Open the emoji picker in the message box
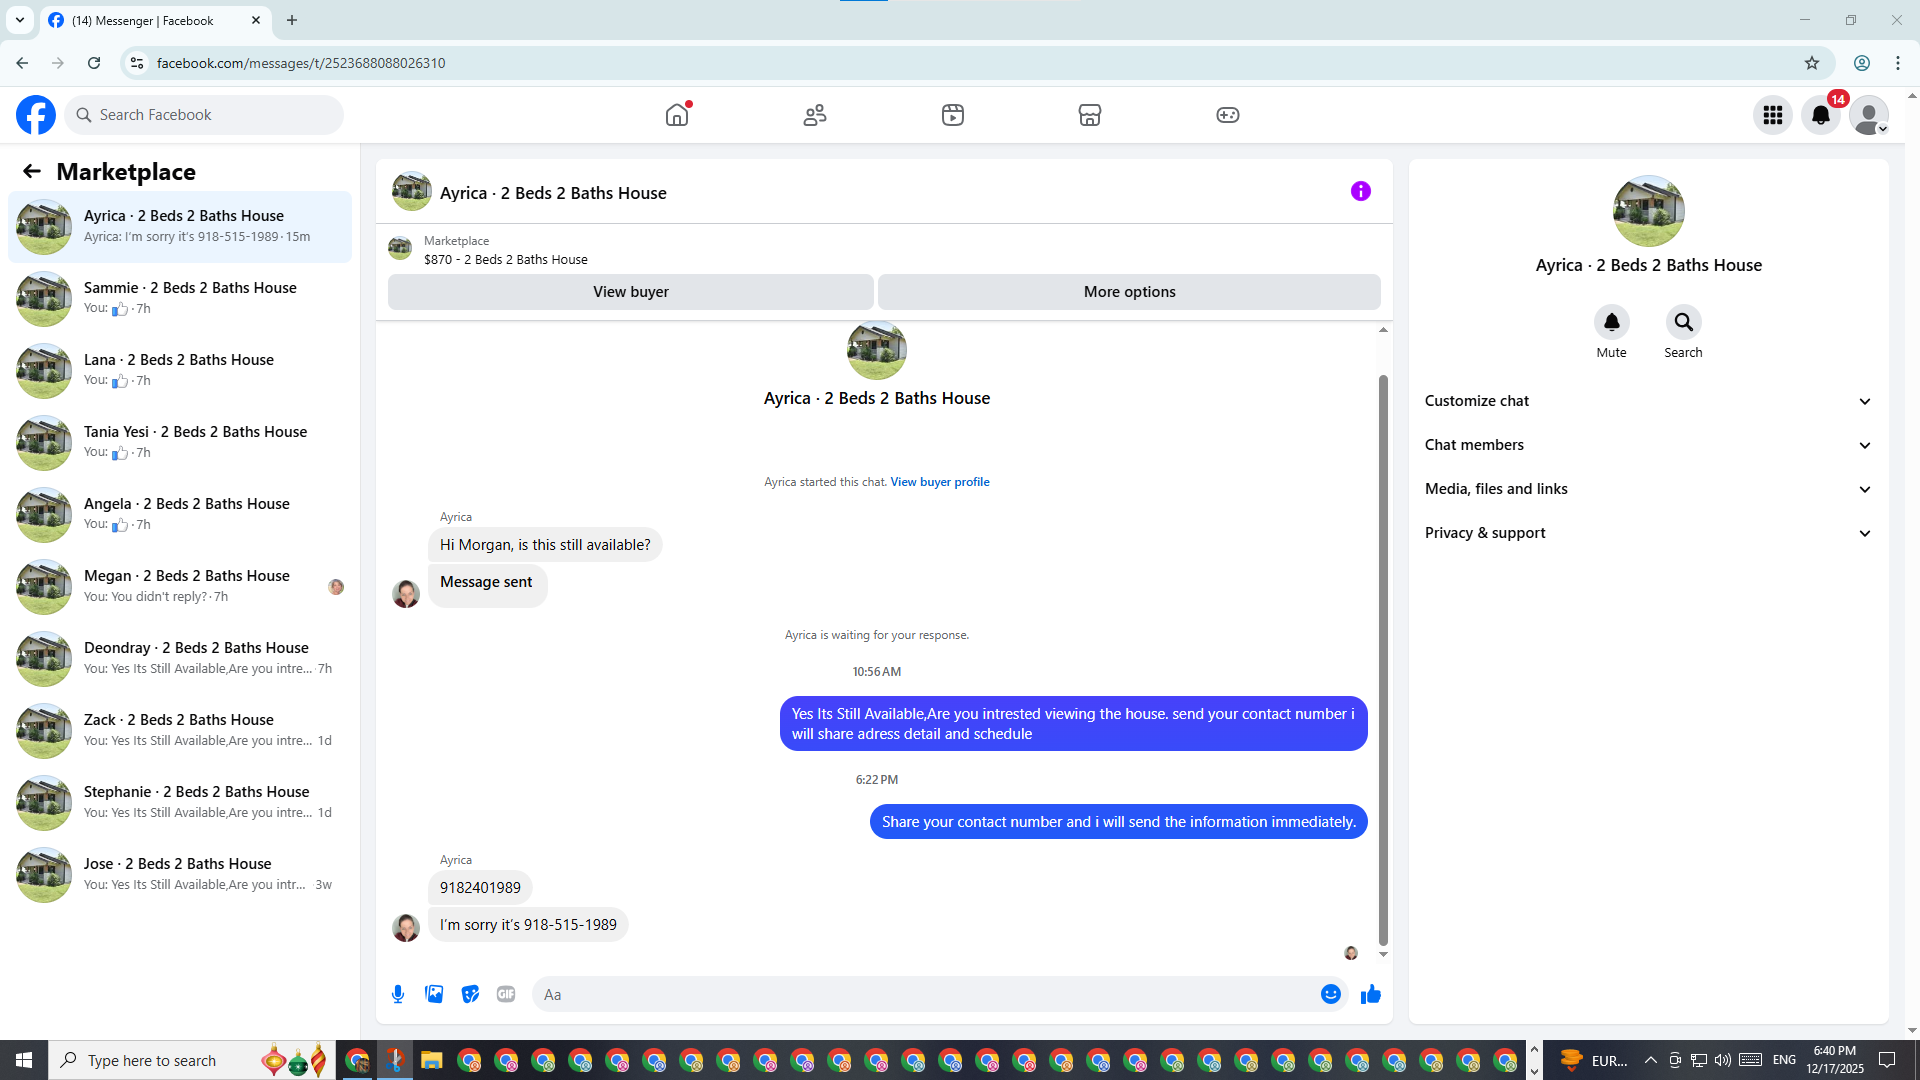 click(1330, 994)
